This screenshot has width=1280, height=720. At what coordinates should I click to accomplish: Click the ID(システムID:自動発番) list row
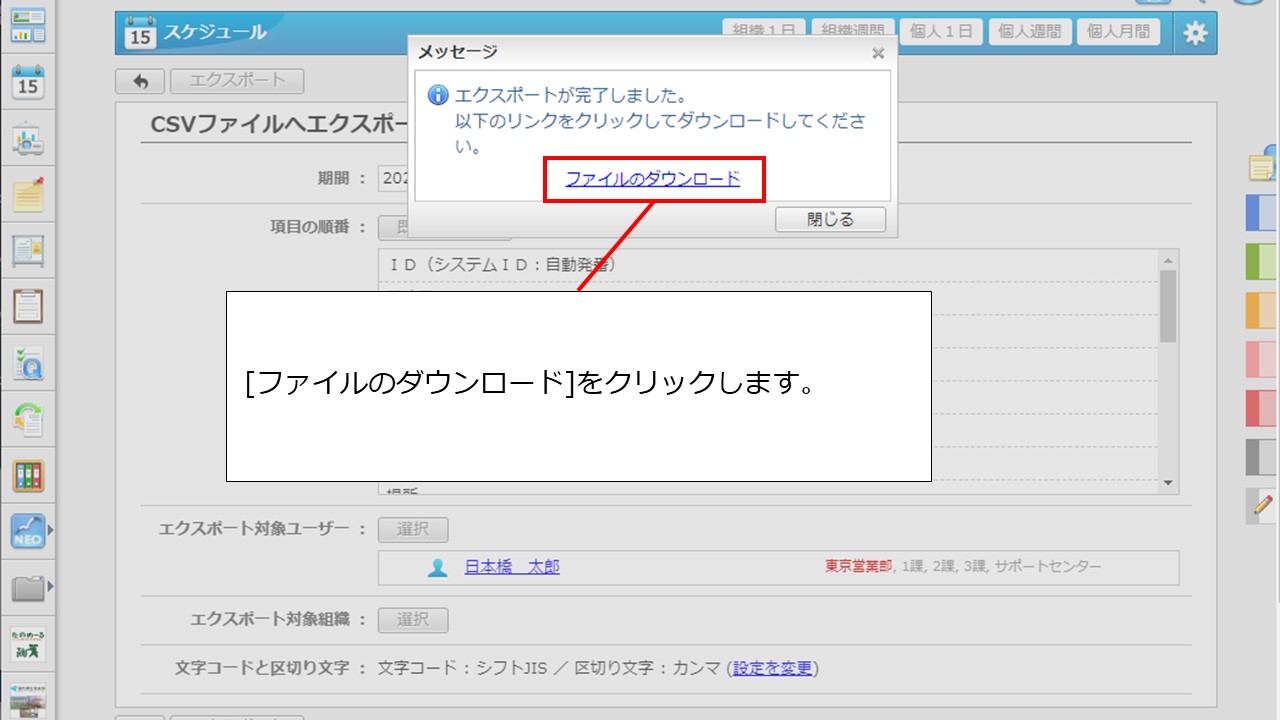768,265
